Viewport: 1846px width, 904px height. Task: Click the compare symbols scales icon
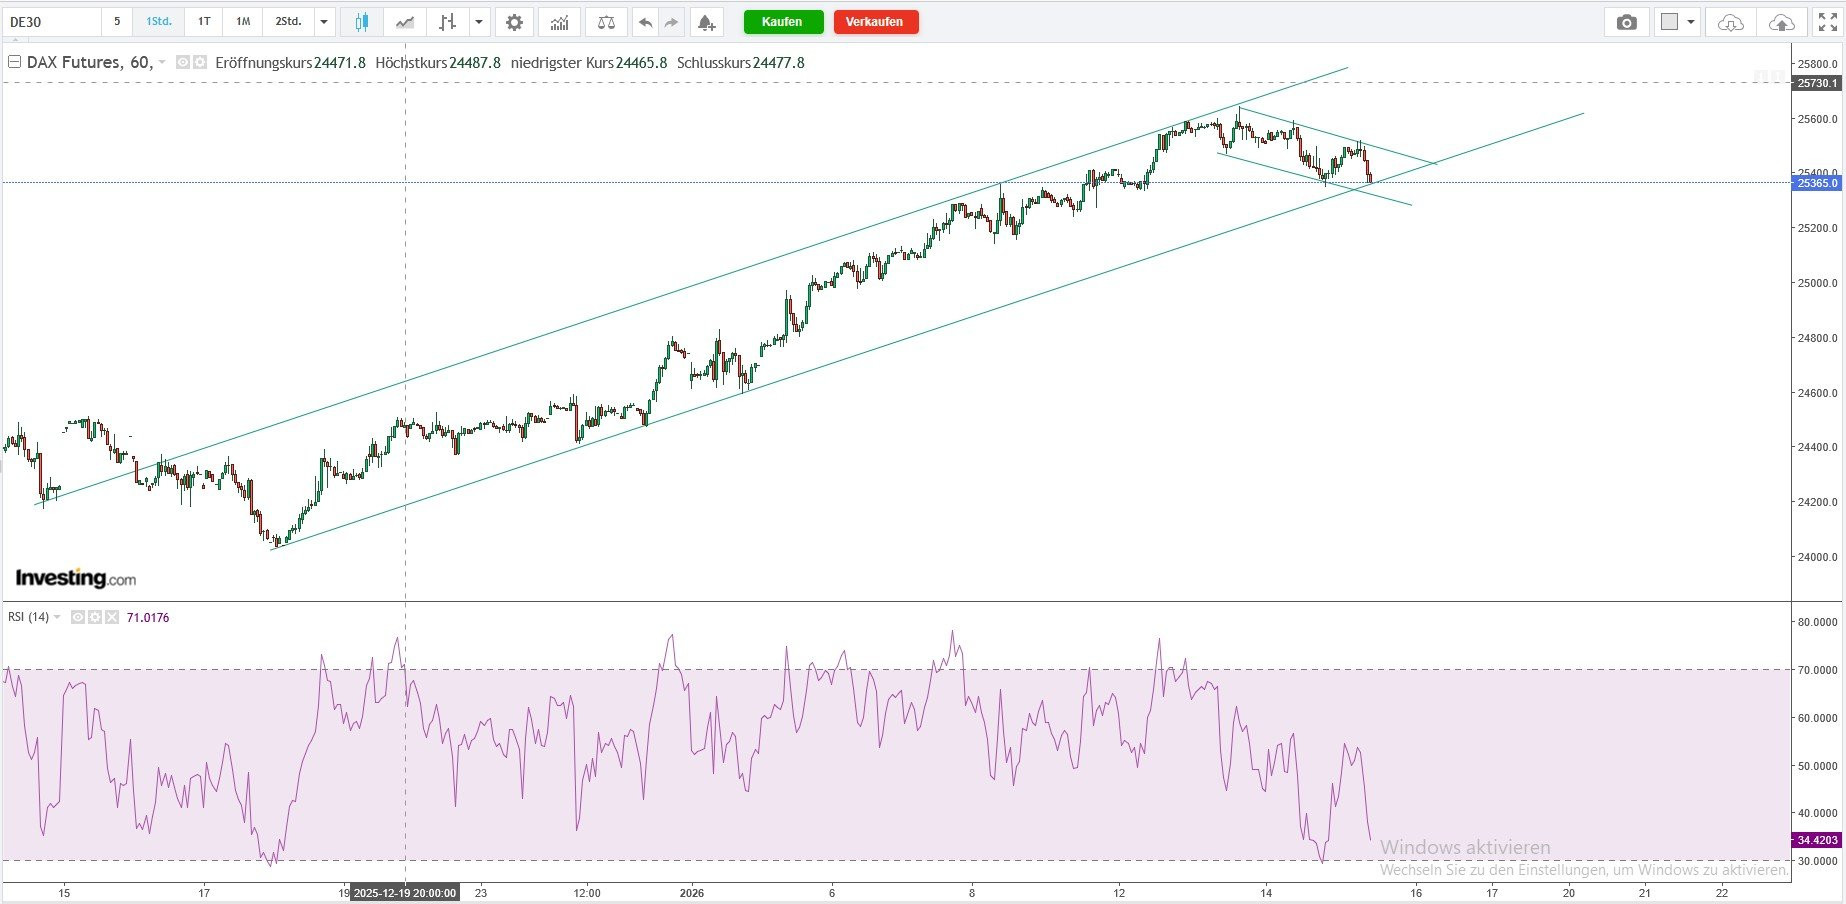point(606,22)
